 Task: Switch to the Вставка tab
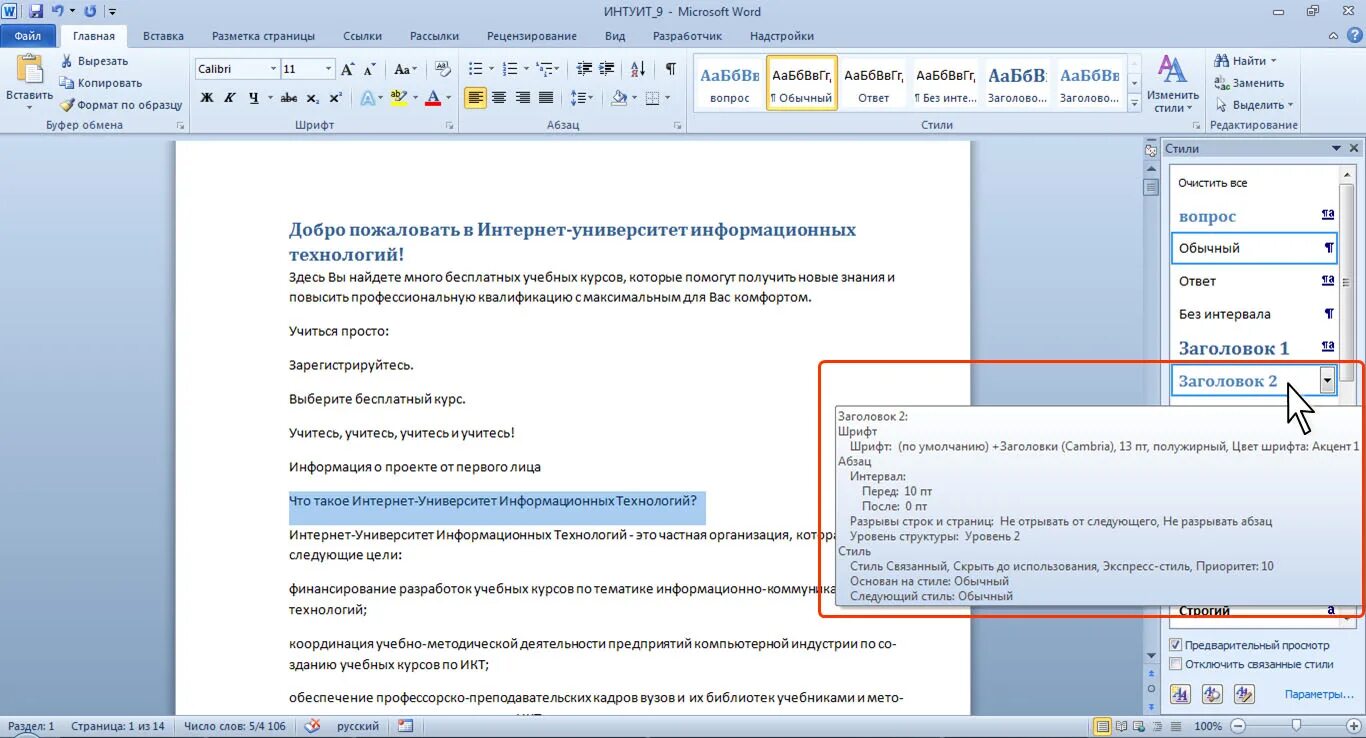[x=163, y=36]
